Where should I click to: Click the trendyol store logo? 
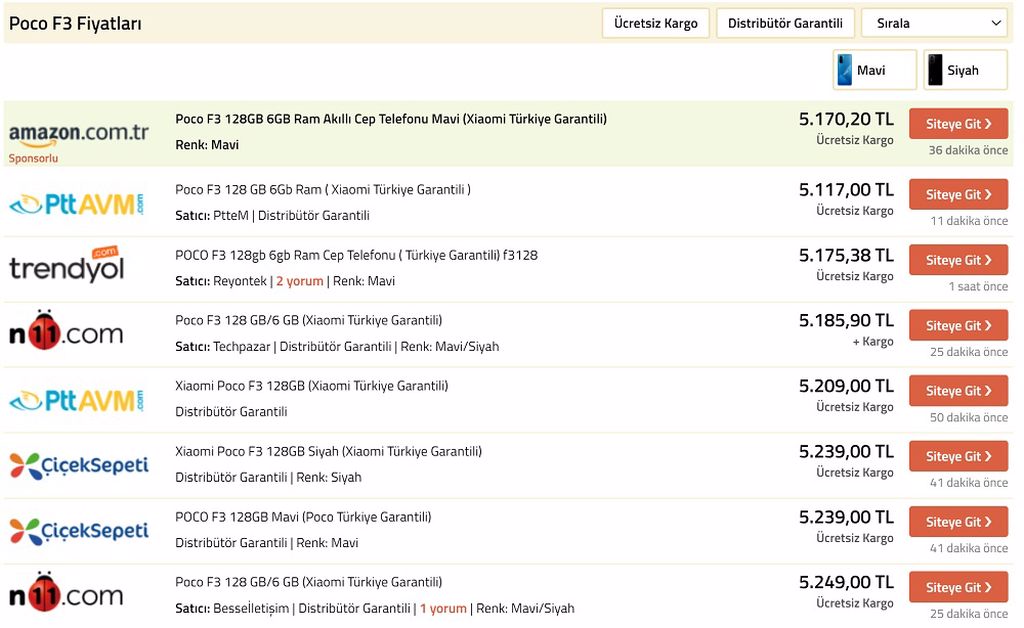(x=67, y=265)
